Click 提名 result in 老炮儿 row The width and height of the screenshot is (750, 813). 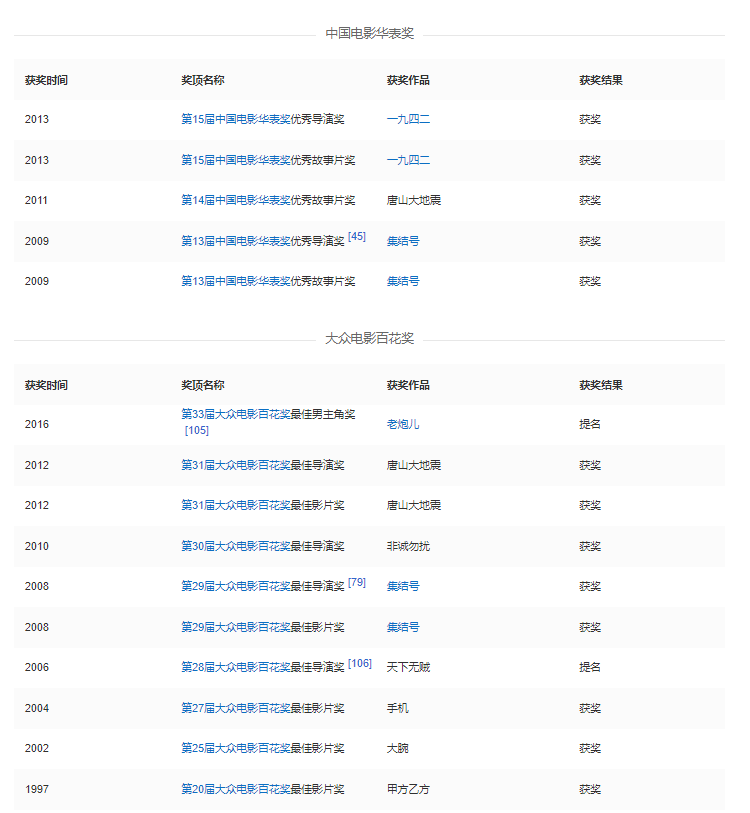click(590, 424)
